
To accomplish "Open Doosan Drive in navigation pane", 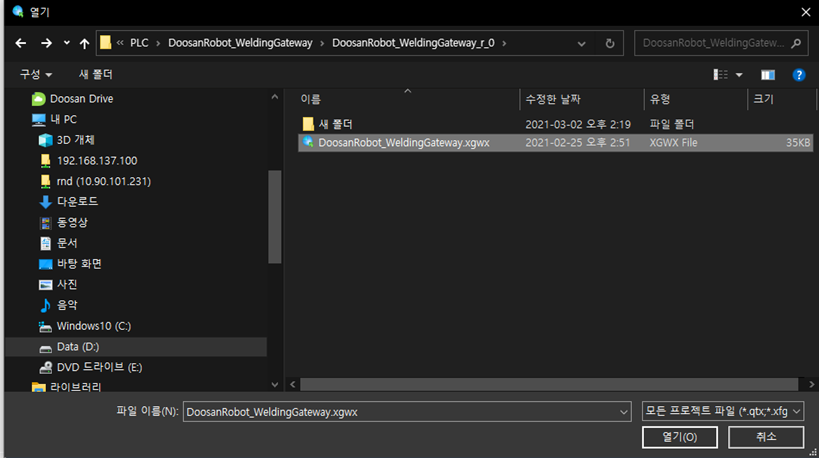I will click(81, 99).
